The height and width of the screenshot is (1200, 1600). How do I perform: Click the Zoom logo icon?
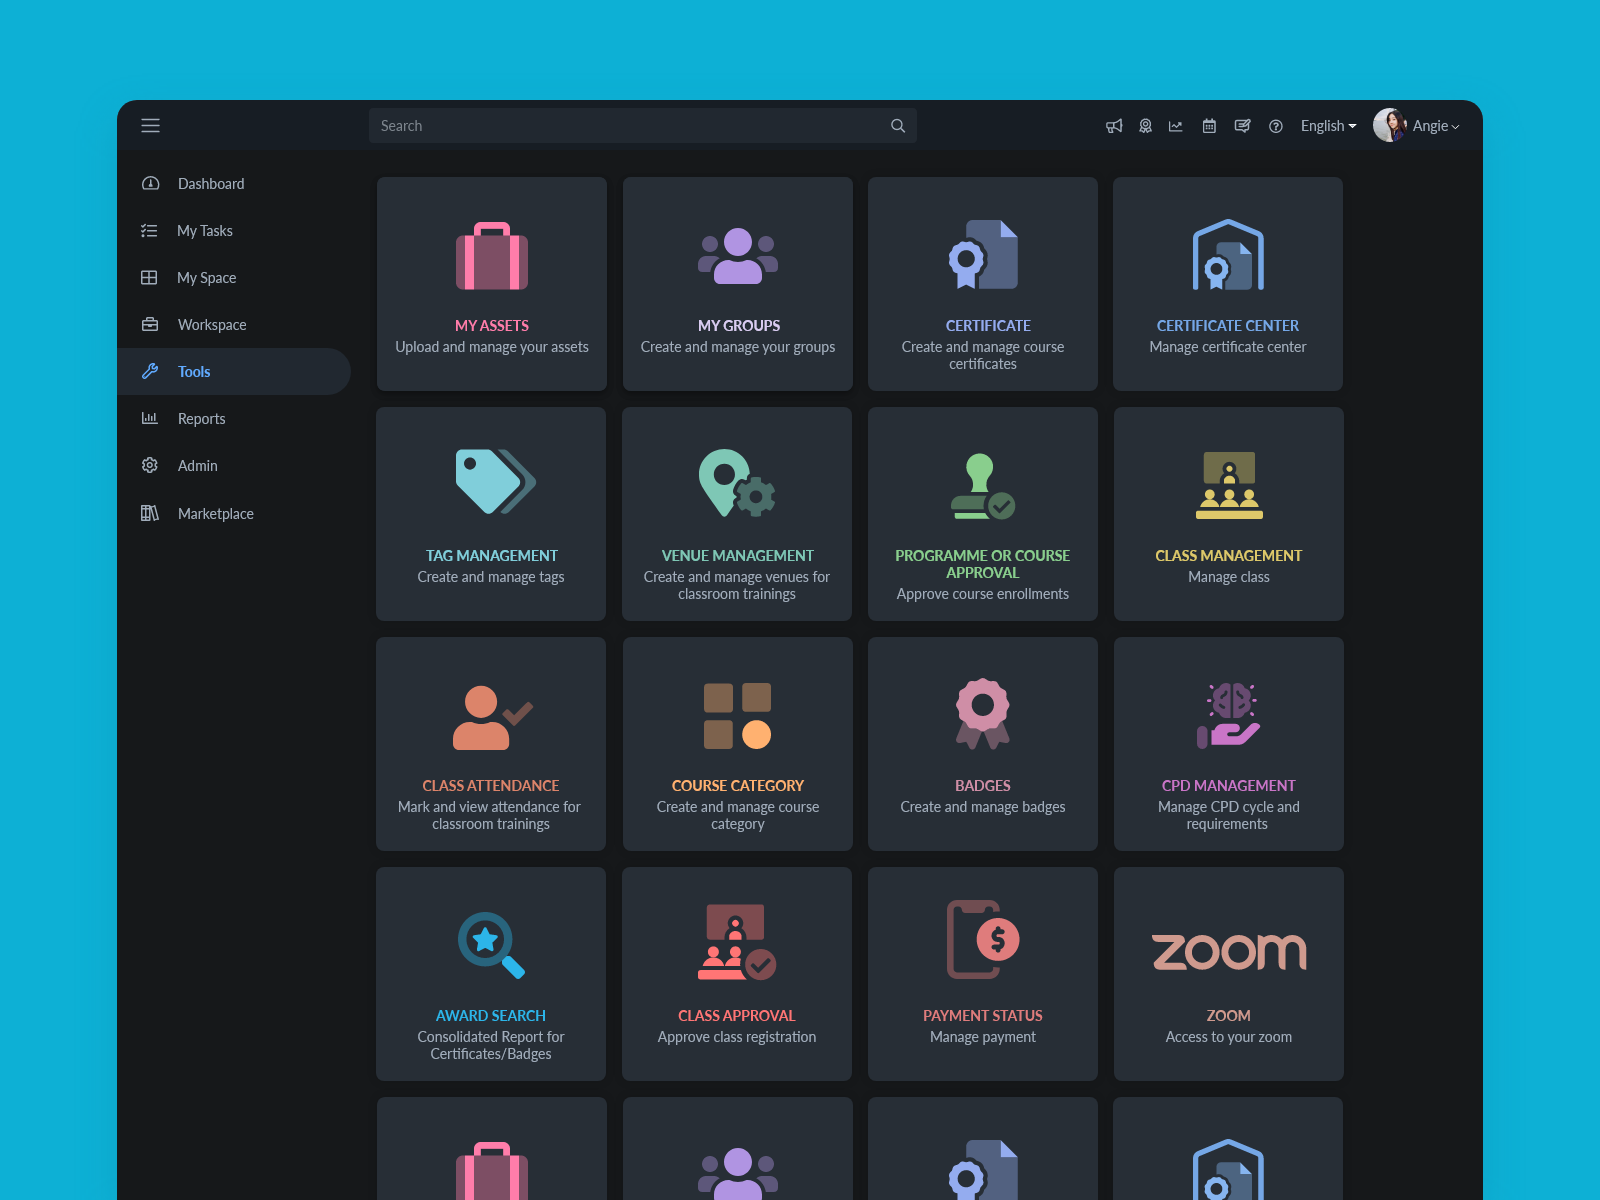[1229, 952]
